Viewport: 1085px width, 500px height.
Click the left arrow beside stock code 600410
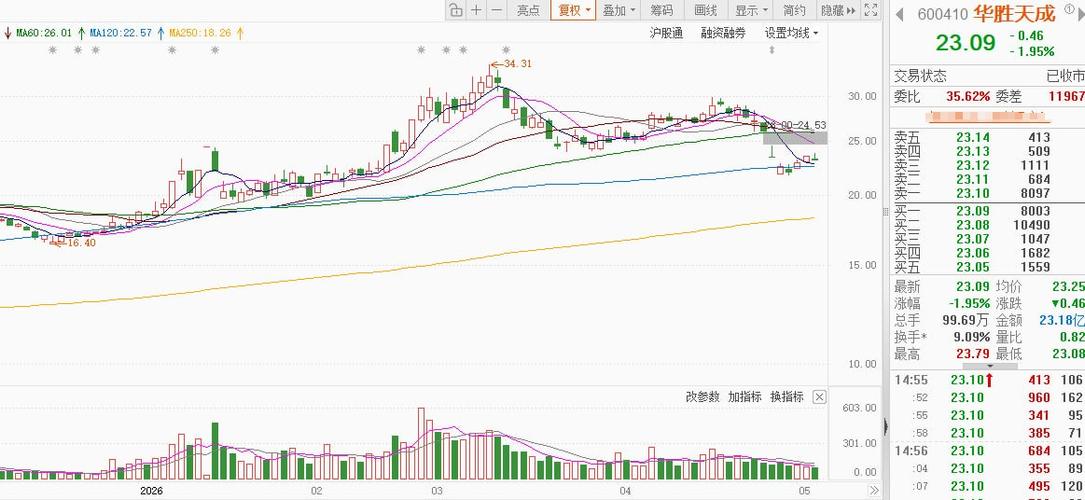click(x=900, y=14)
